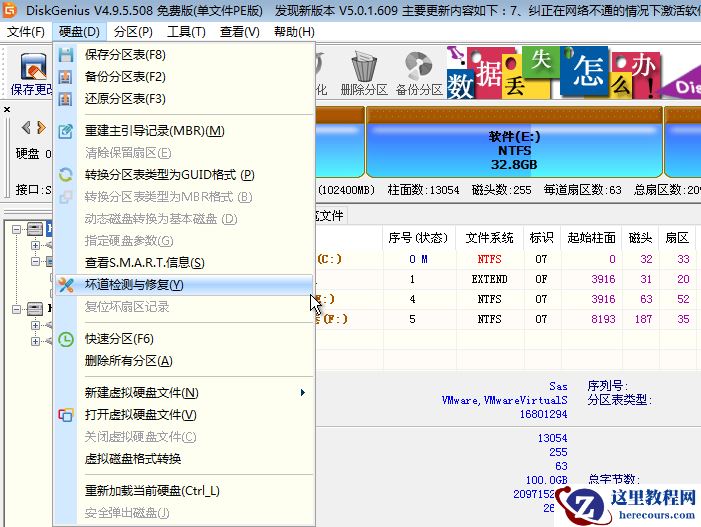Click the restore partition table menu icon
701x527 pixels.
66,99
